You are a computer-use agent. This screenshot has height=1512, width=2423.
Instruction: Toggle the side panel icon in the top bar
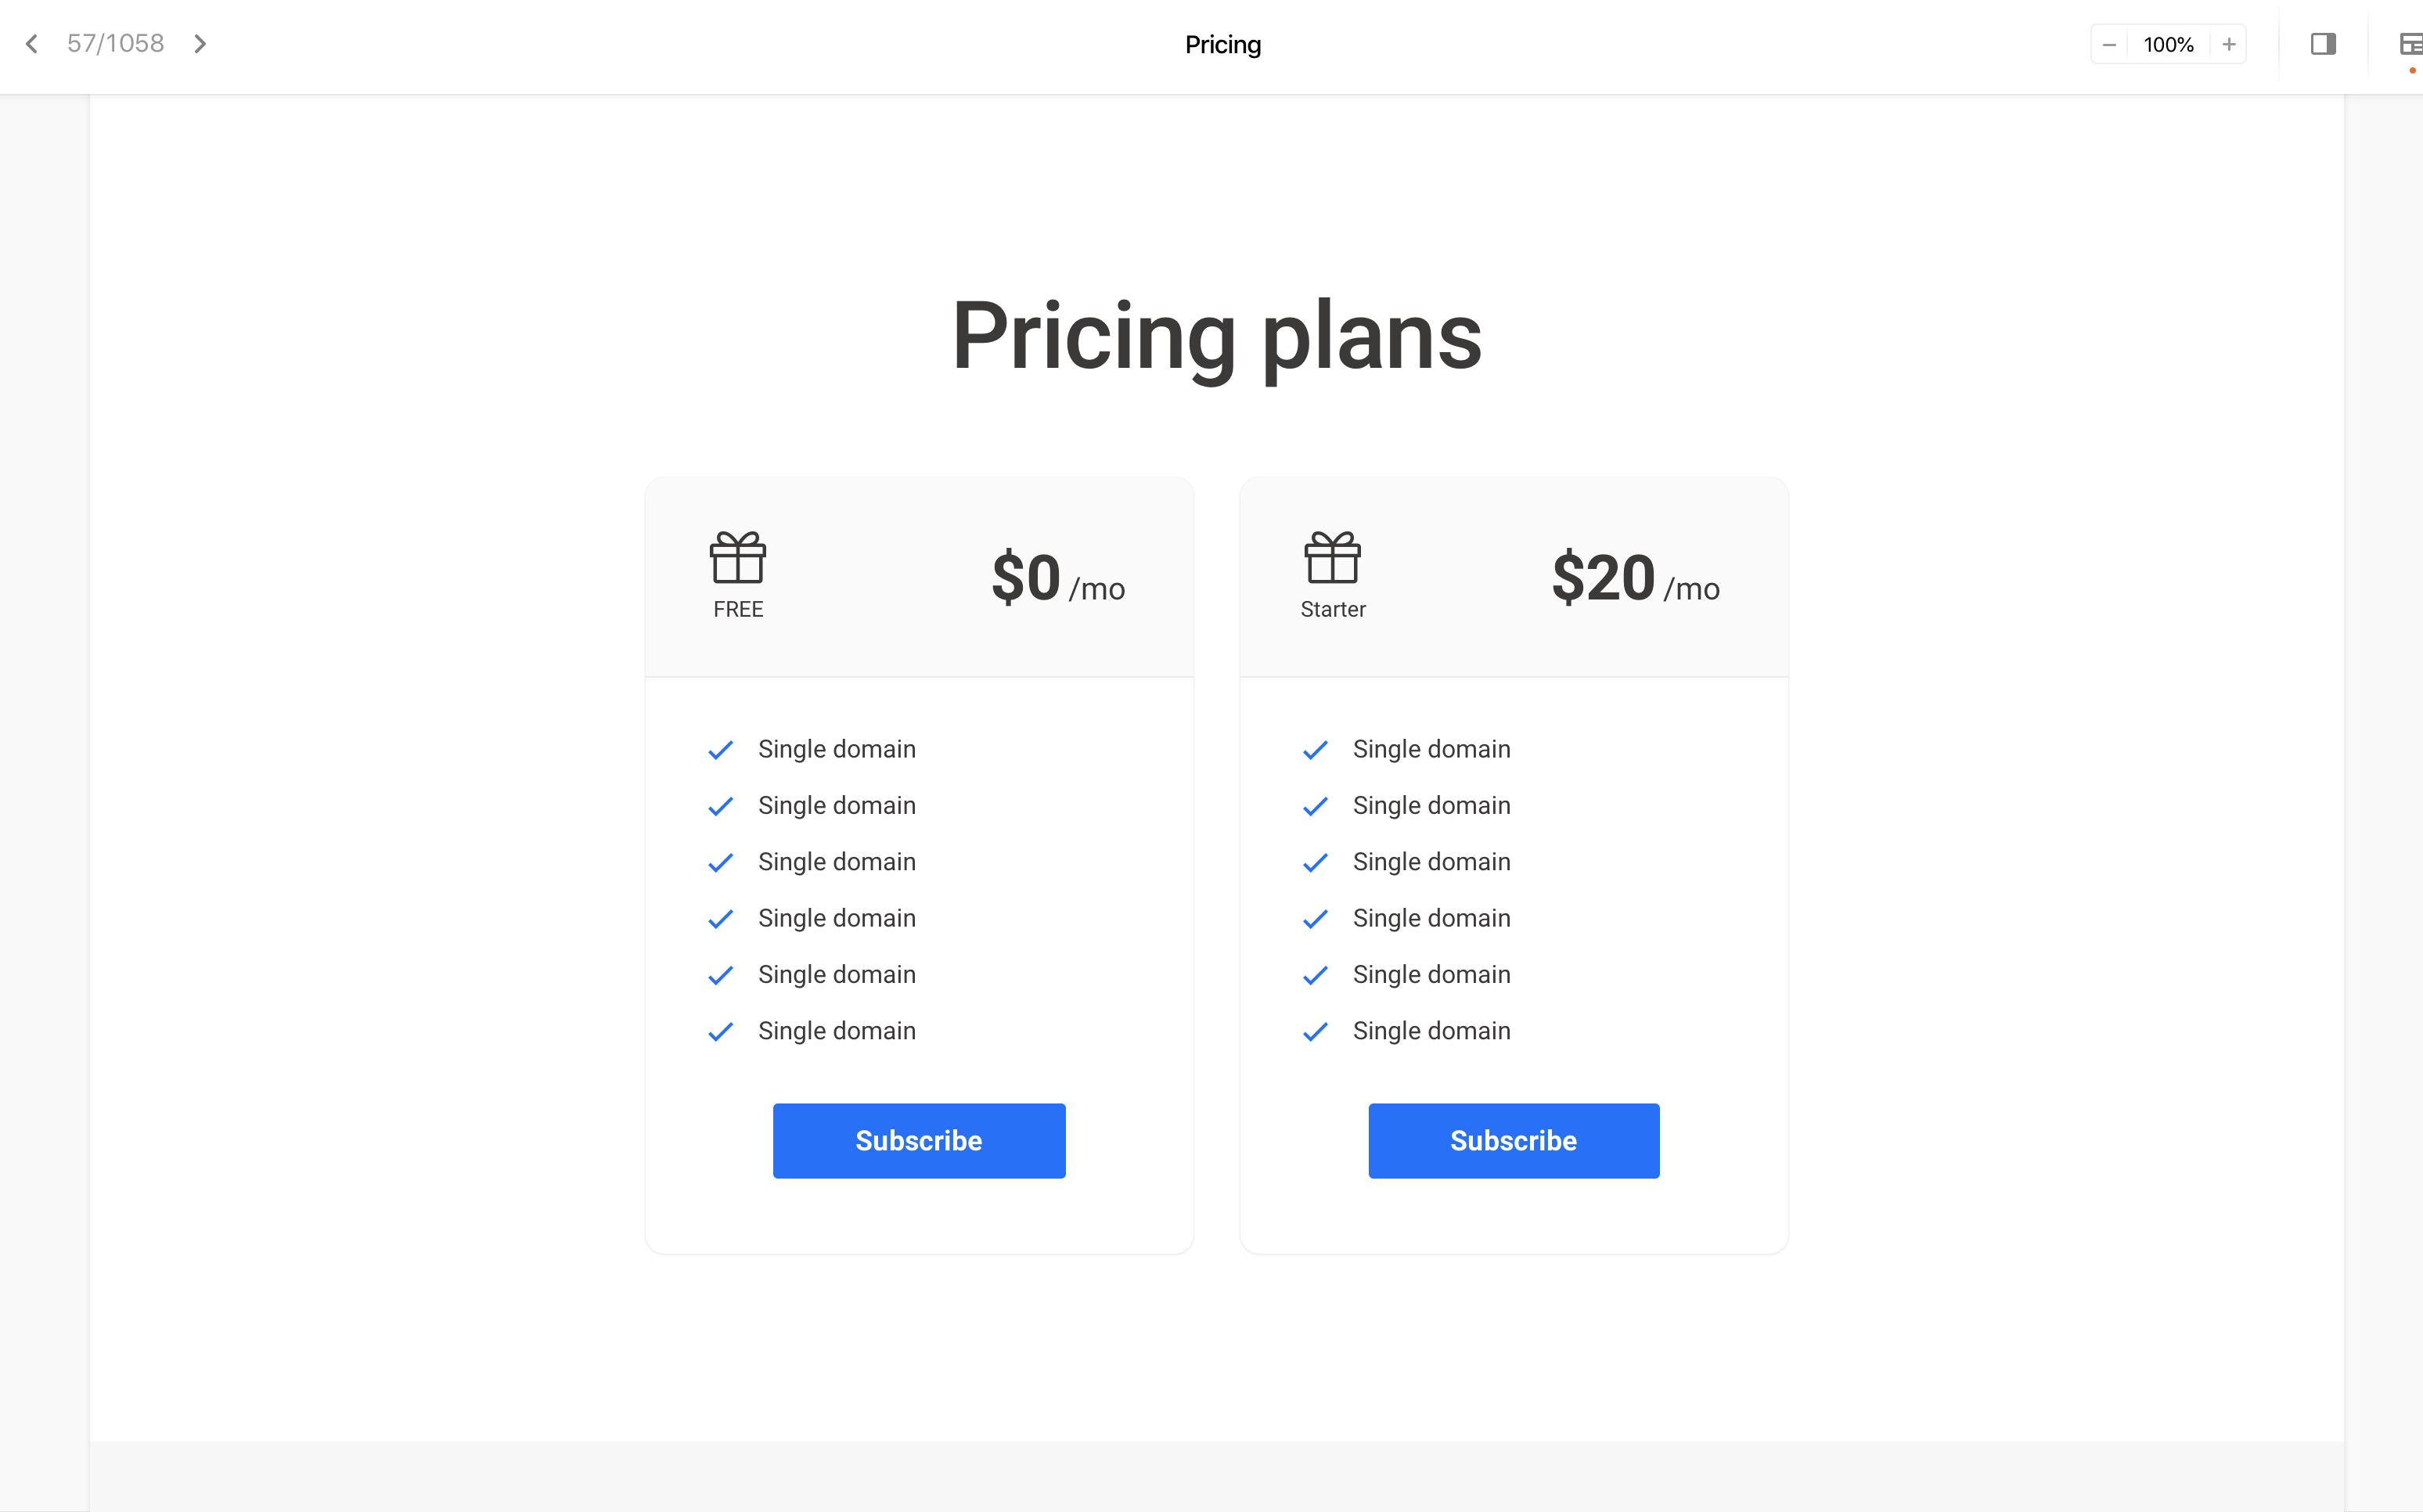[2323, 44]
